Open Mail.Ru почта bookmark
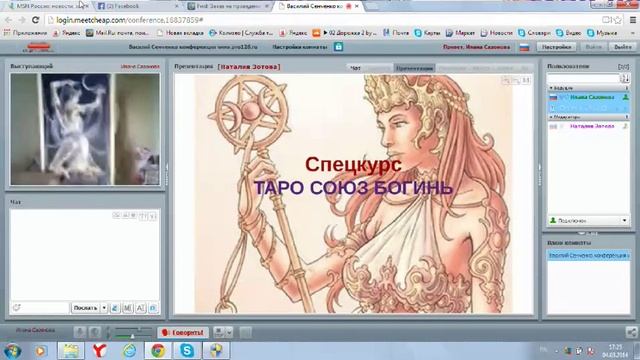 pyautogui.click(x=118, y=33)
